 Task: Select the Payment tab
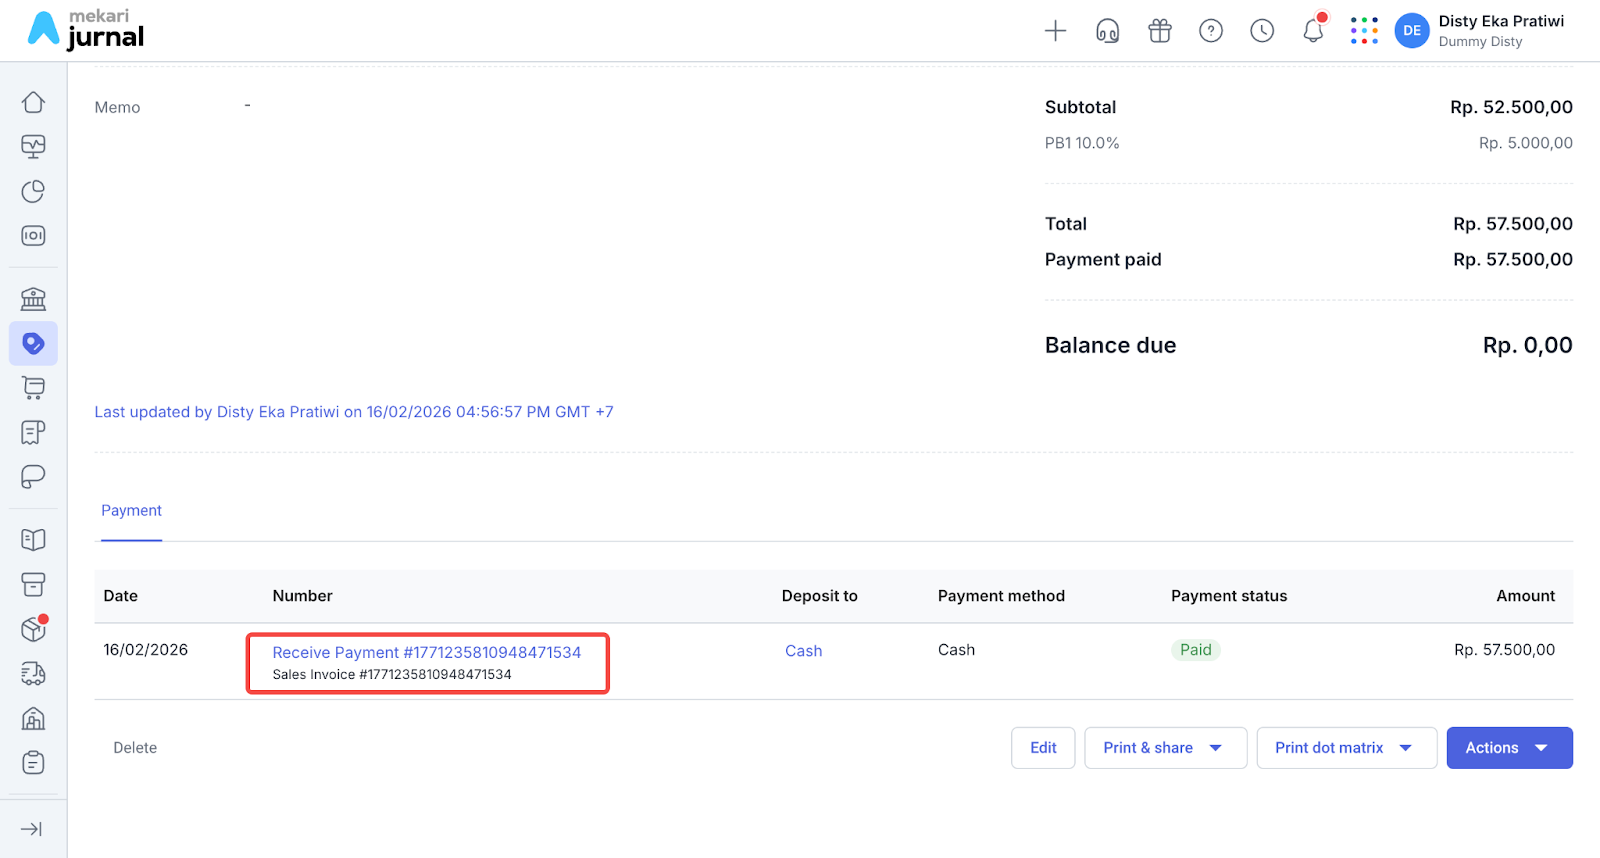pyautogui.click(x=131, y=511)
